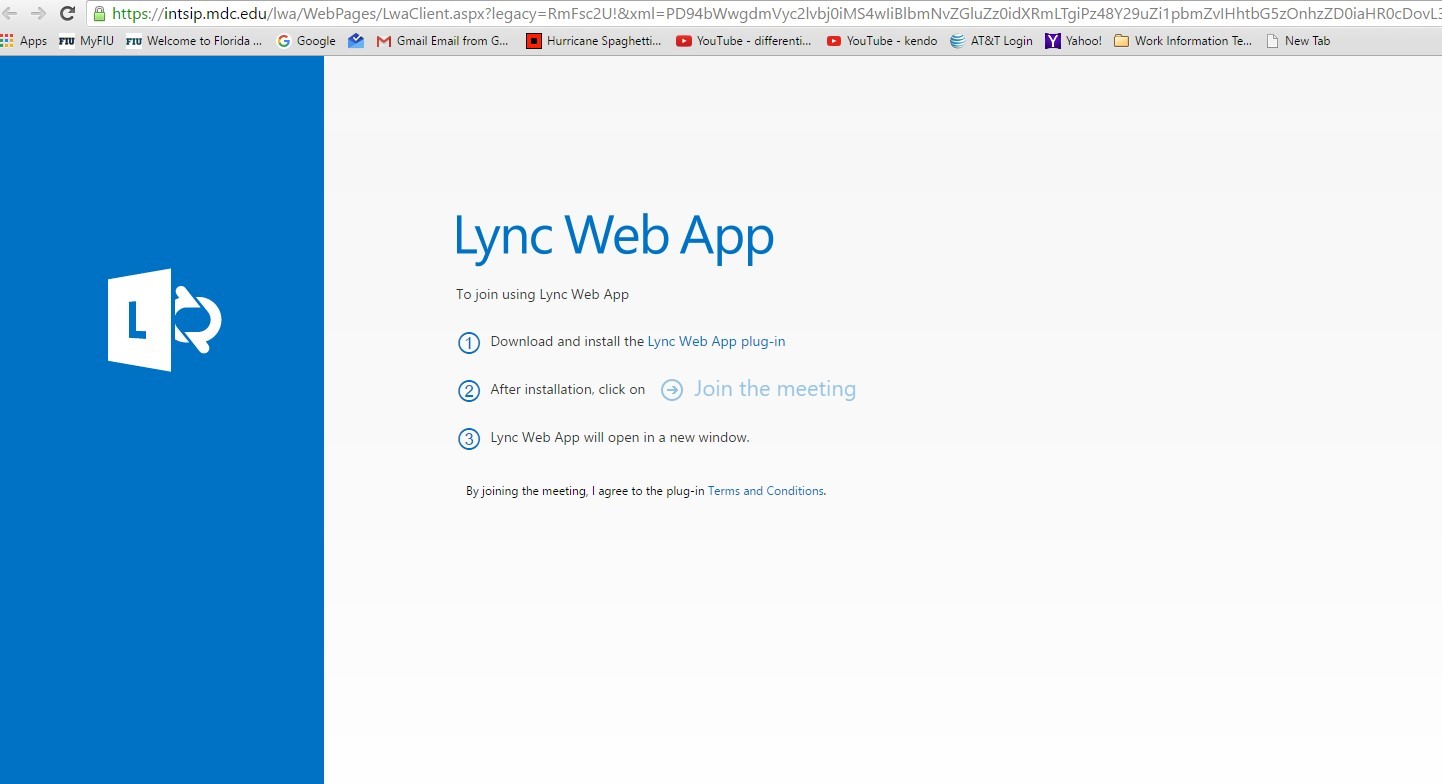Open the Hurricane Spaghetti bookmark
Viewport: 1442px width, 784px height.
594,41
